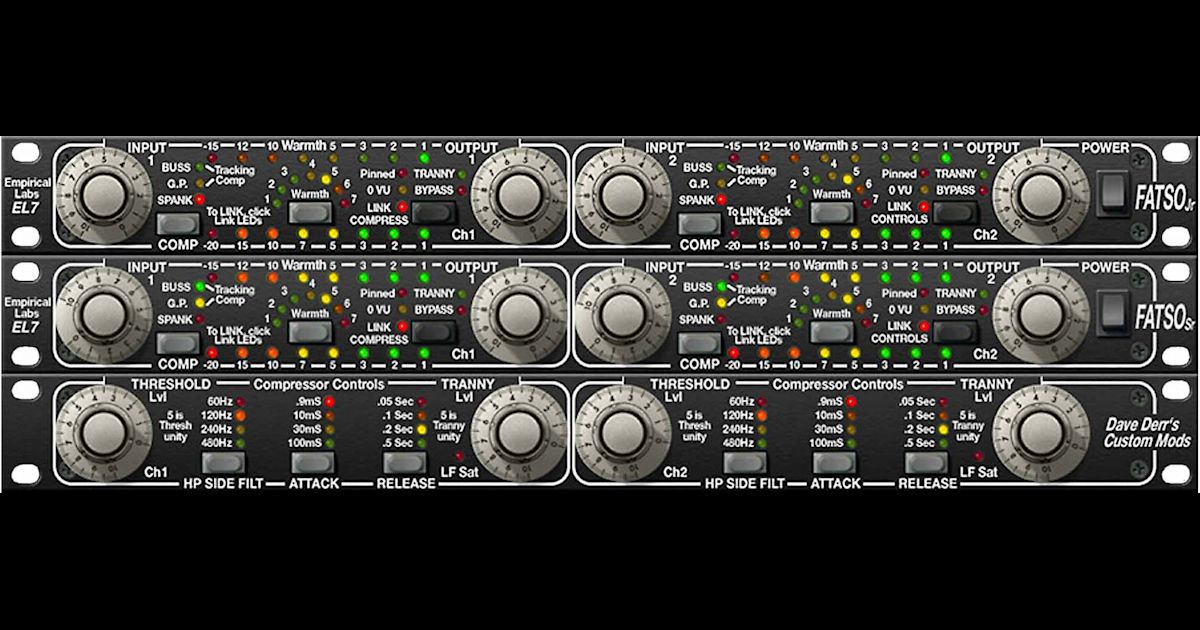
Task: Click the SPANK LED on FATSO Jr Ch1
Action: coord(200,201)
